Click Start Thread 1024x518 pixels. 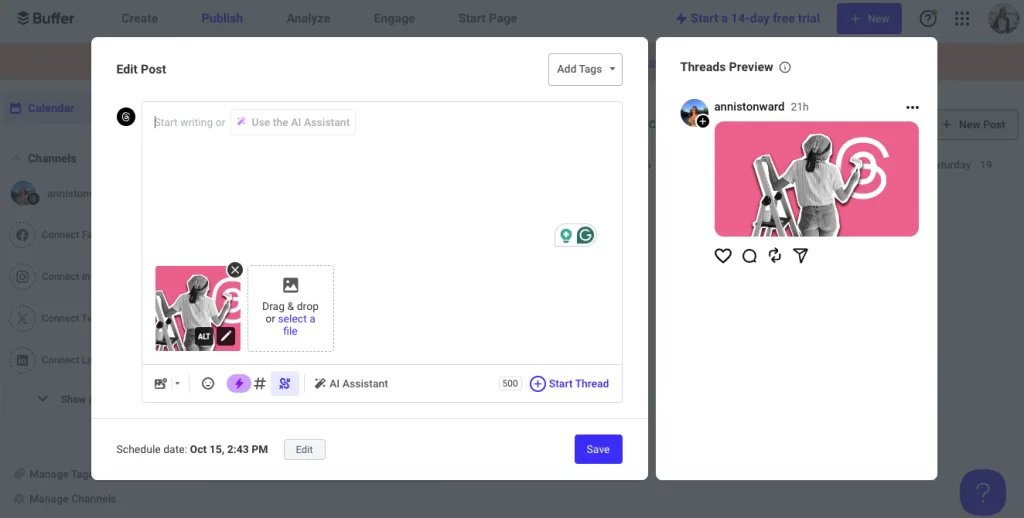[x=569, y=383]
